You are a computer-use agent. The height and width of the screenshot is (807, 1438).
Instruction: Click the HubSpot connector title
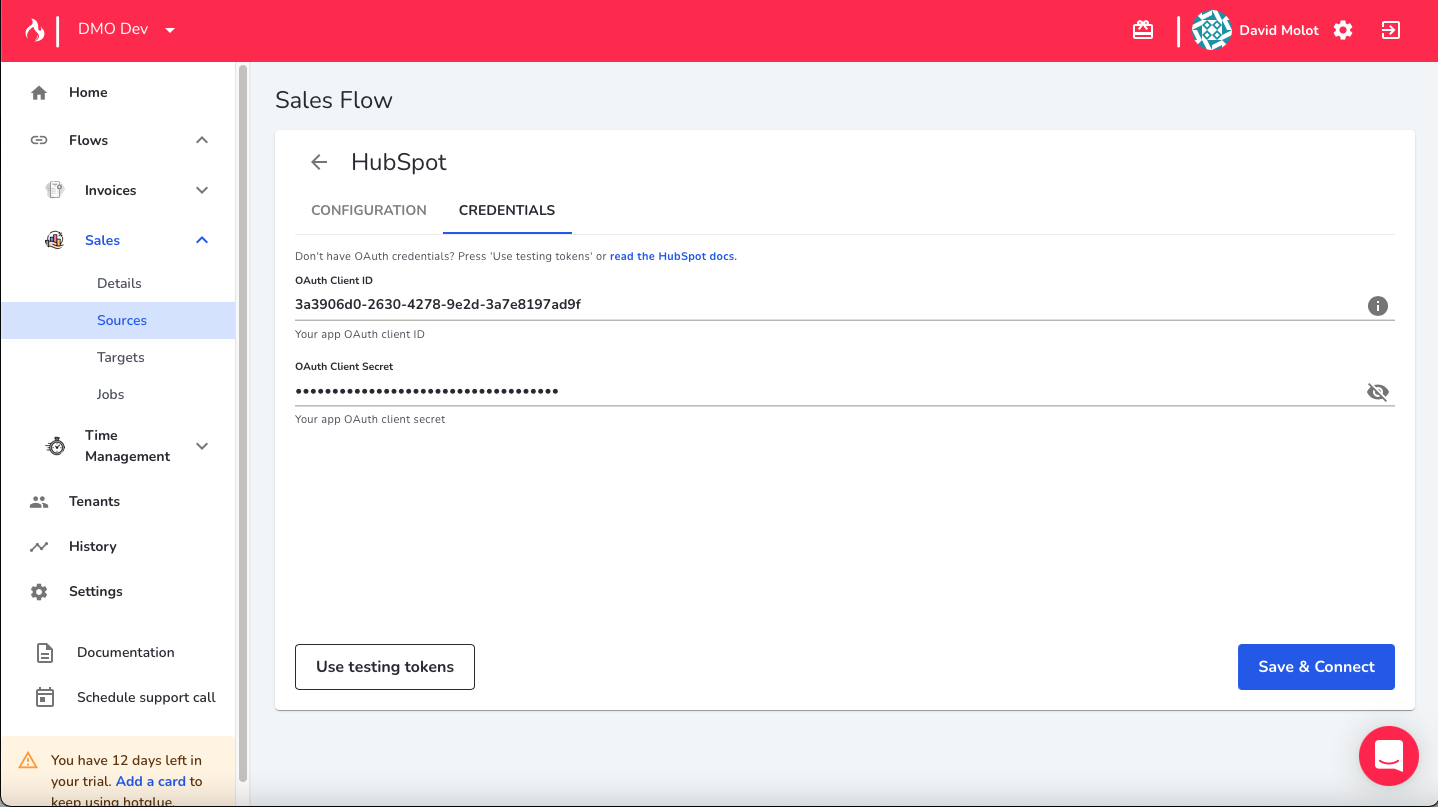coord(399,162)
